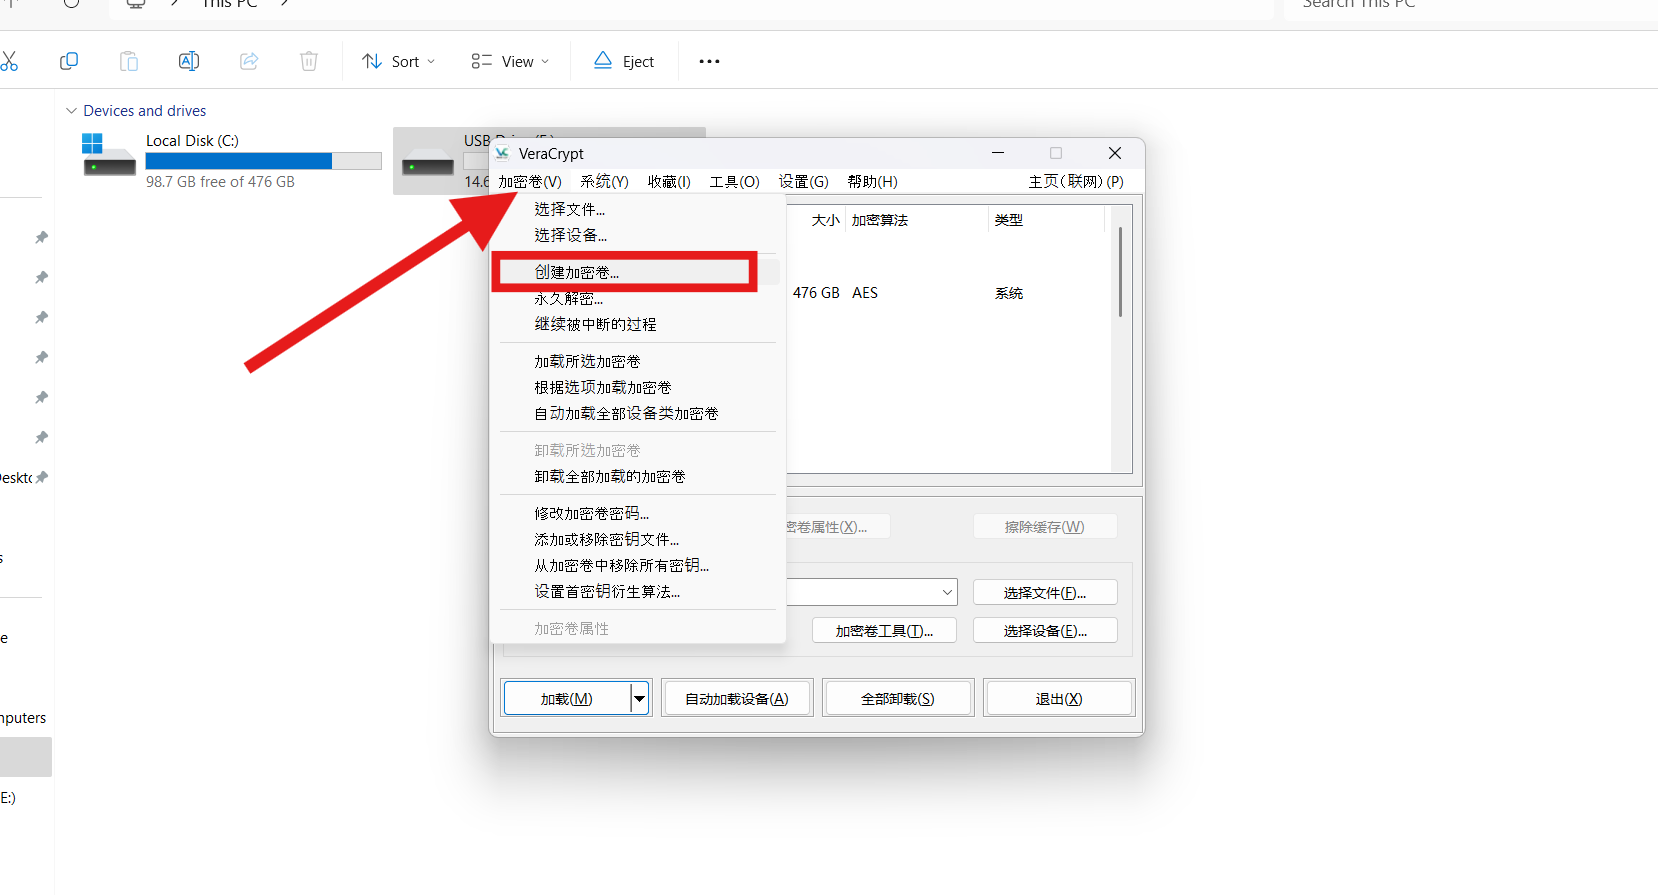1658x895 pixels.
Task: Click the 加密卷工具(T)... button
Action: [x=884, y=631]
